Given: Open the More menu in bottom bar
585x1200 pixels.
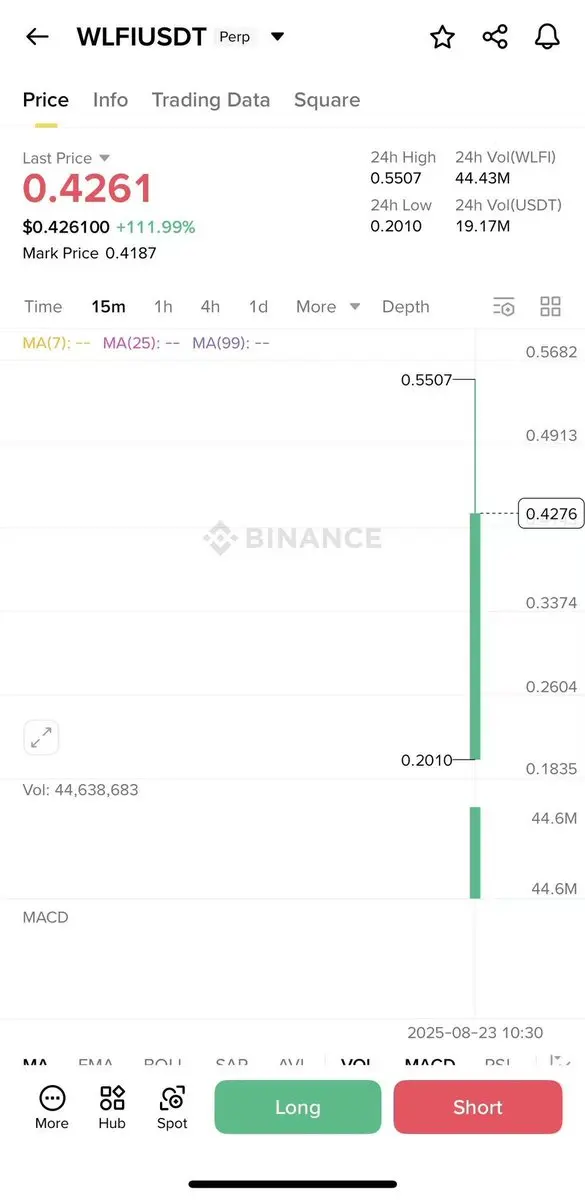Looking at the screenshot, I should (52, 1107).
